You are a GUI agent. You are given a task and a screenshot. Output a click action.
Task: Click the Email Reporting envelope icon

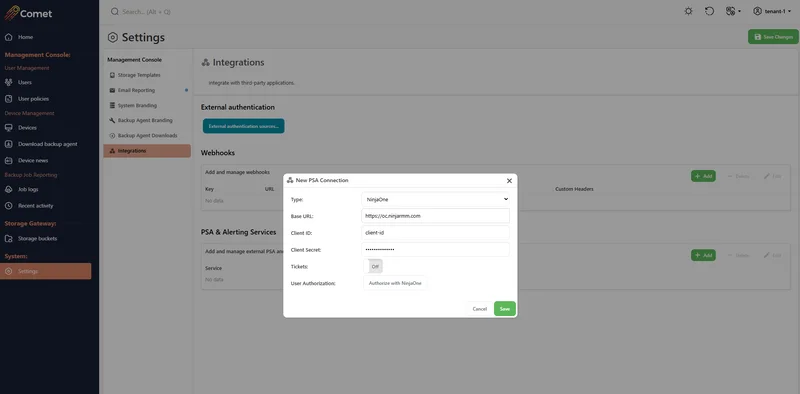[x=112, y=90]
